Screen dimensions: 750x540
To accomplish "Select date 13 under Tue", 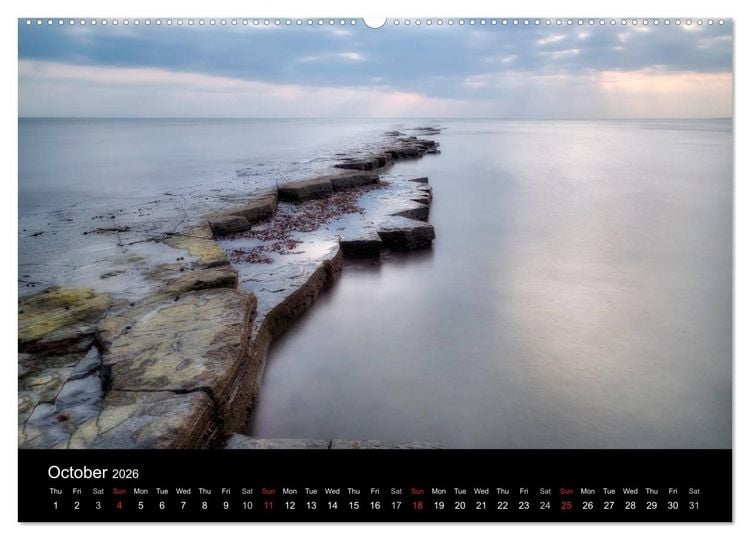I will pos(311,506).
